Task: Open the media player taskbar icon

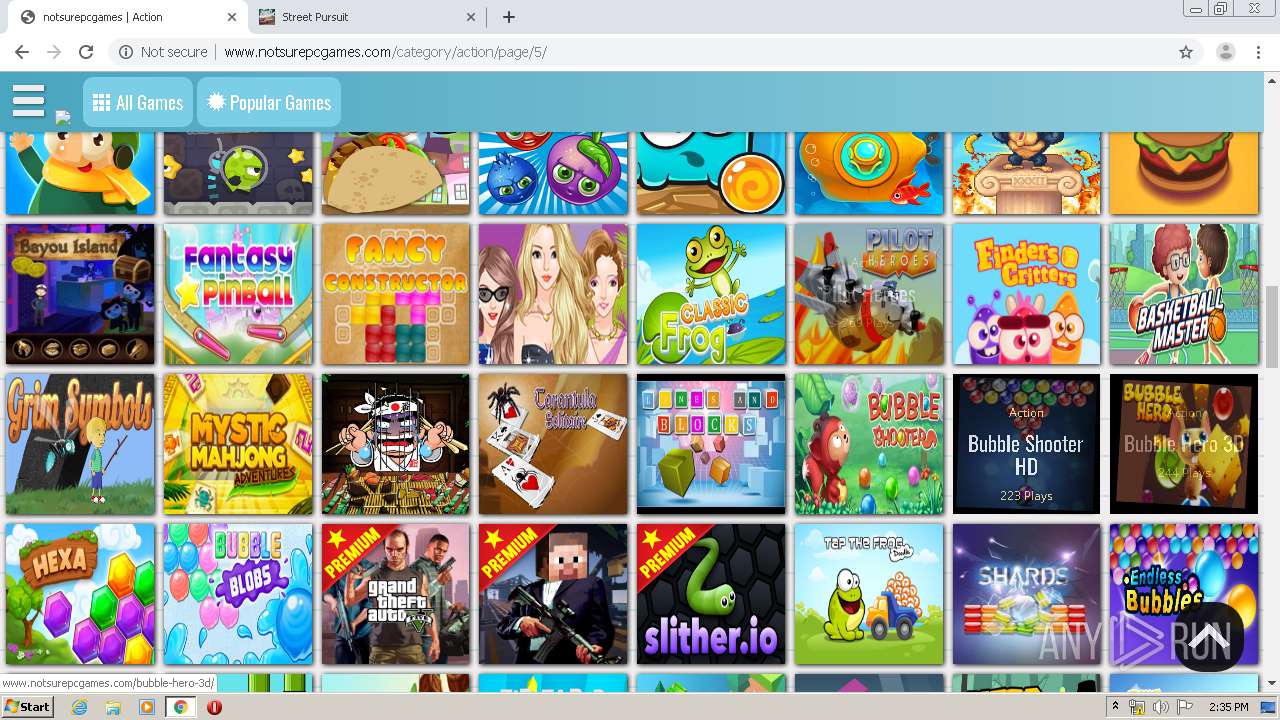Action: click(x=147, y=707)
